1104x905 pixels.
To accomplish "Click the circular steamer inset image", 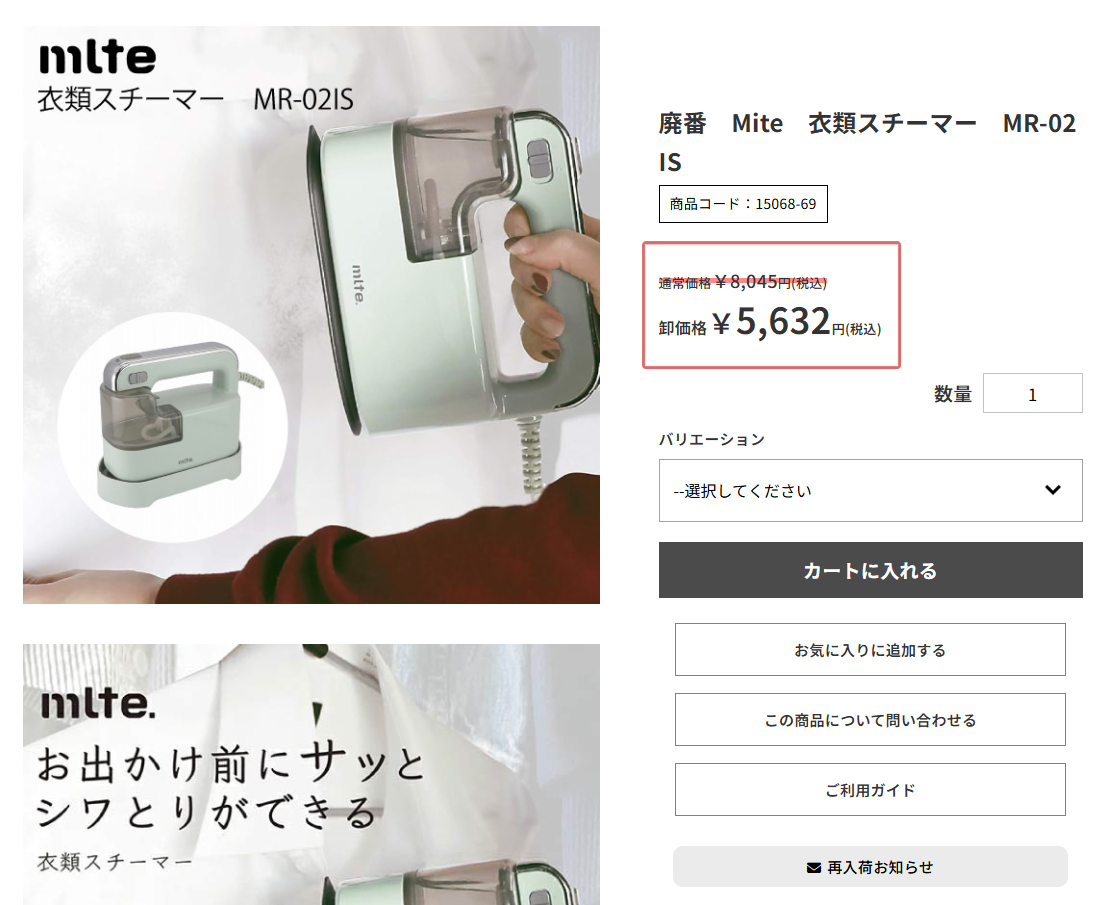I will 172,427.
